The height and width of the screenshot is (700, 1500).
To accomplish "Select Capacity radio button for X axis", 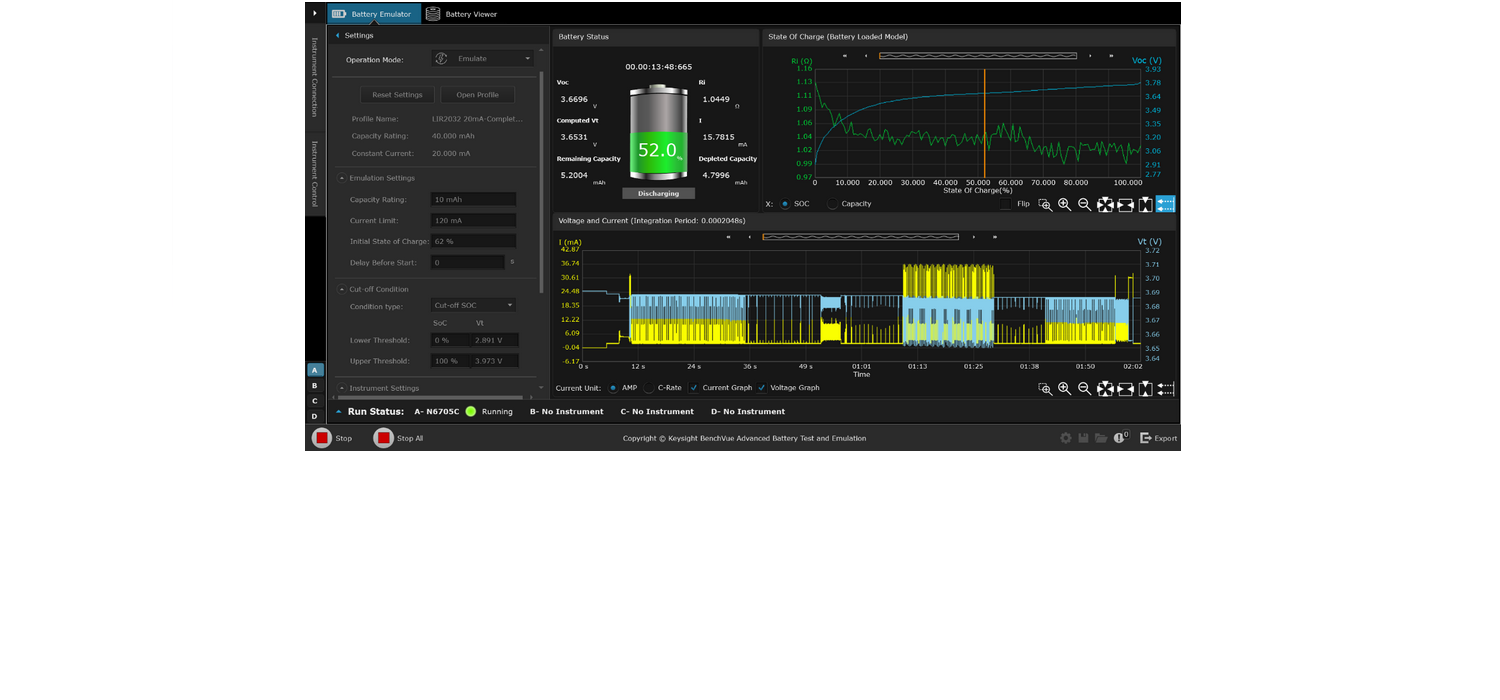I will click(x=832, y=204).
